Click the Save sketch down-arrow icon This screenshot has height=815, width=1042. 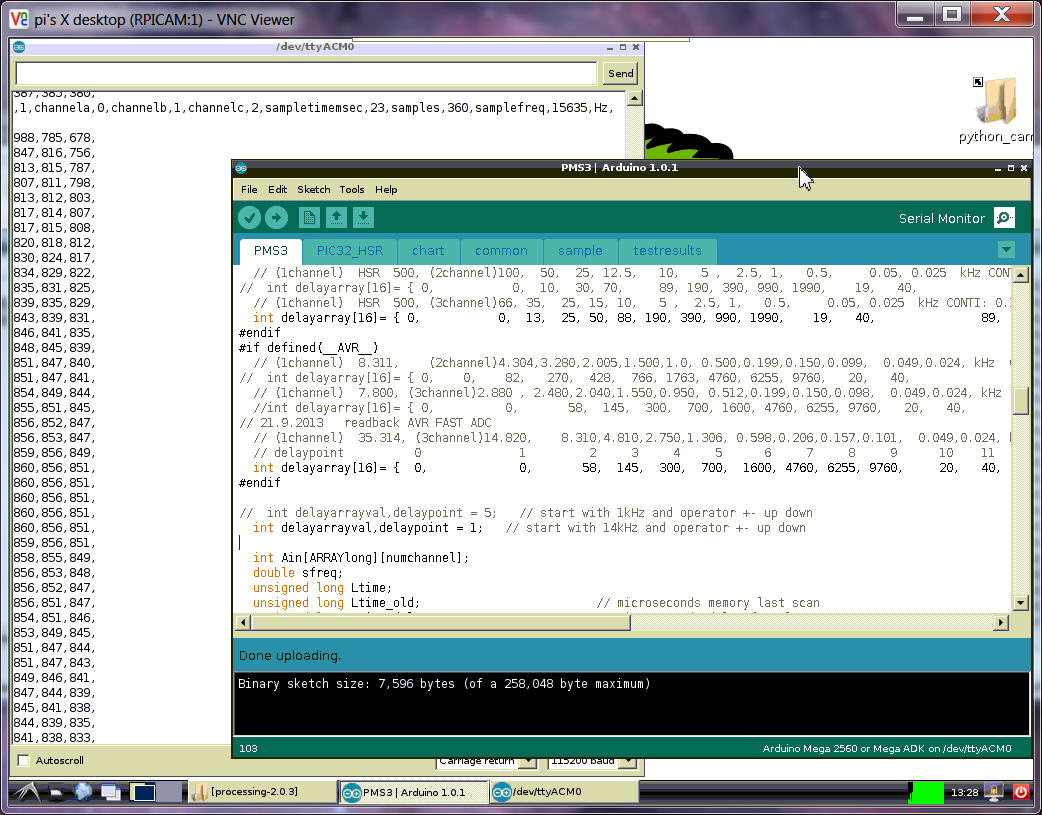point(363,218)
